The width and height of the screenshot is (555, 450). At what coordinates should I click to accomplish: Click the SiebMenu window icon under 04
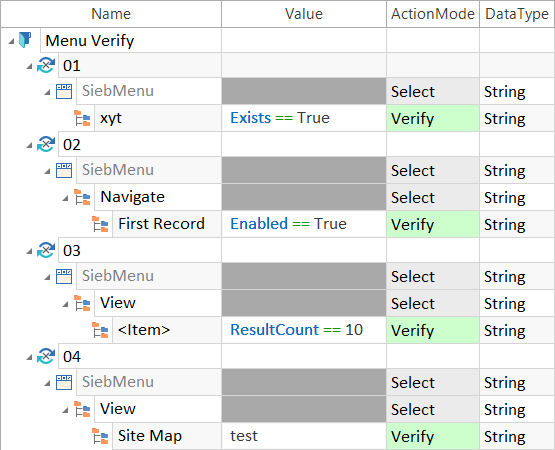tap(64, 382)
